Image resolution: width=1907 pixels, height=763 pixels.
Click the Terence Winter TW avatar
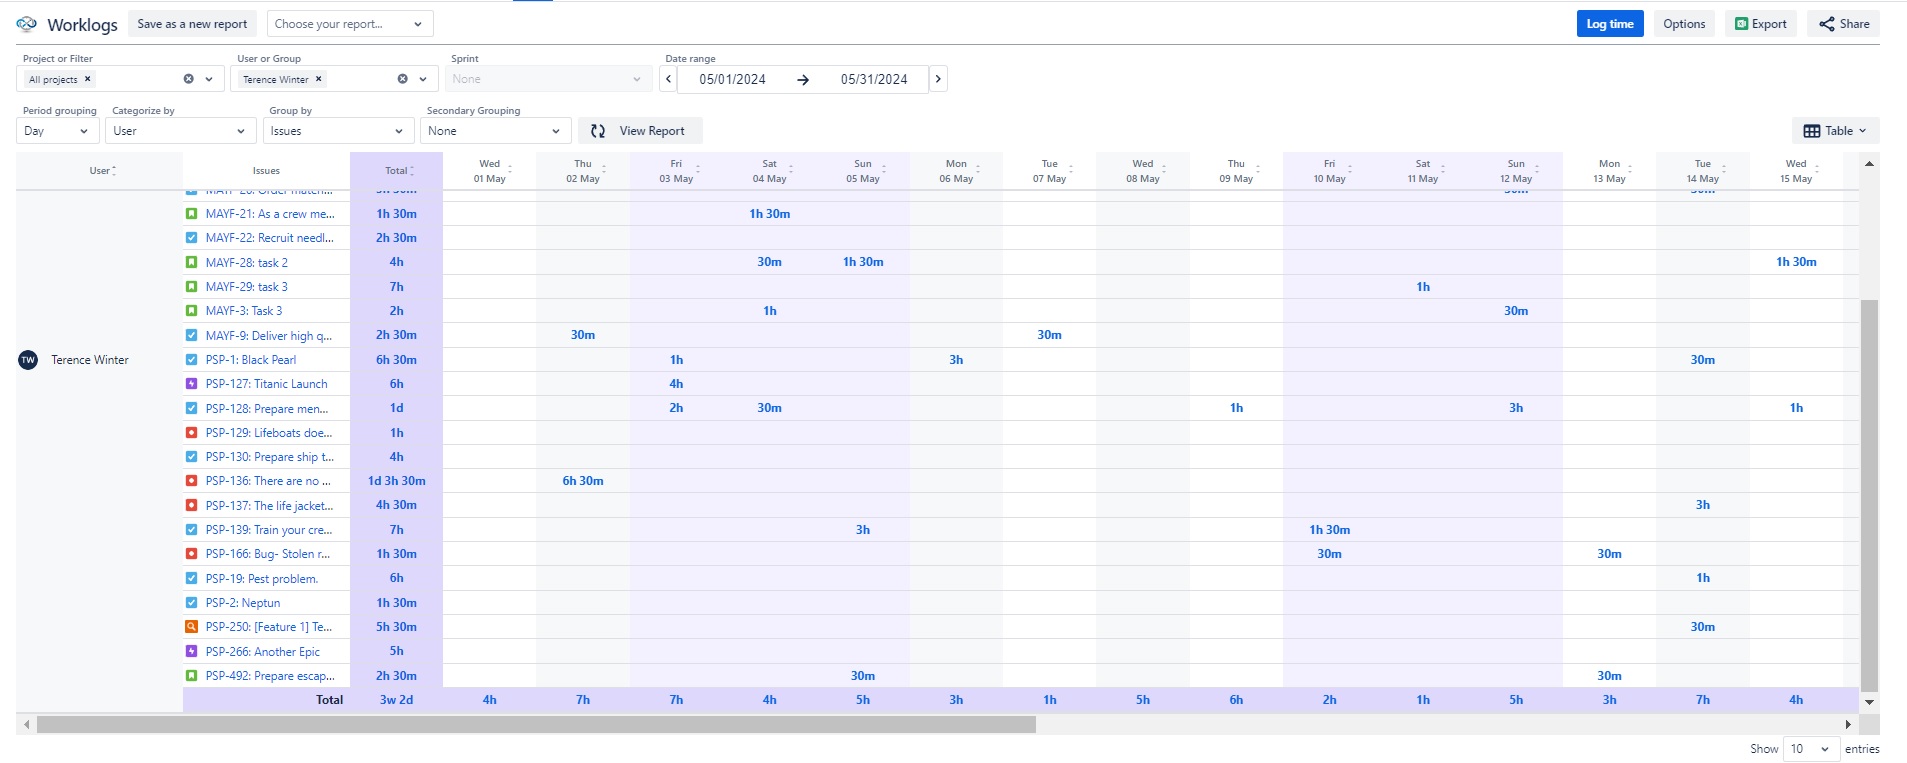28,360
